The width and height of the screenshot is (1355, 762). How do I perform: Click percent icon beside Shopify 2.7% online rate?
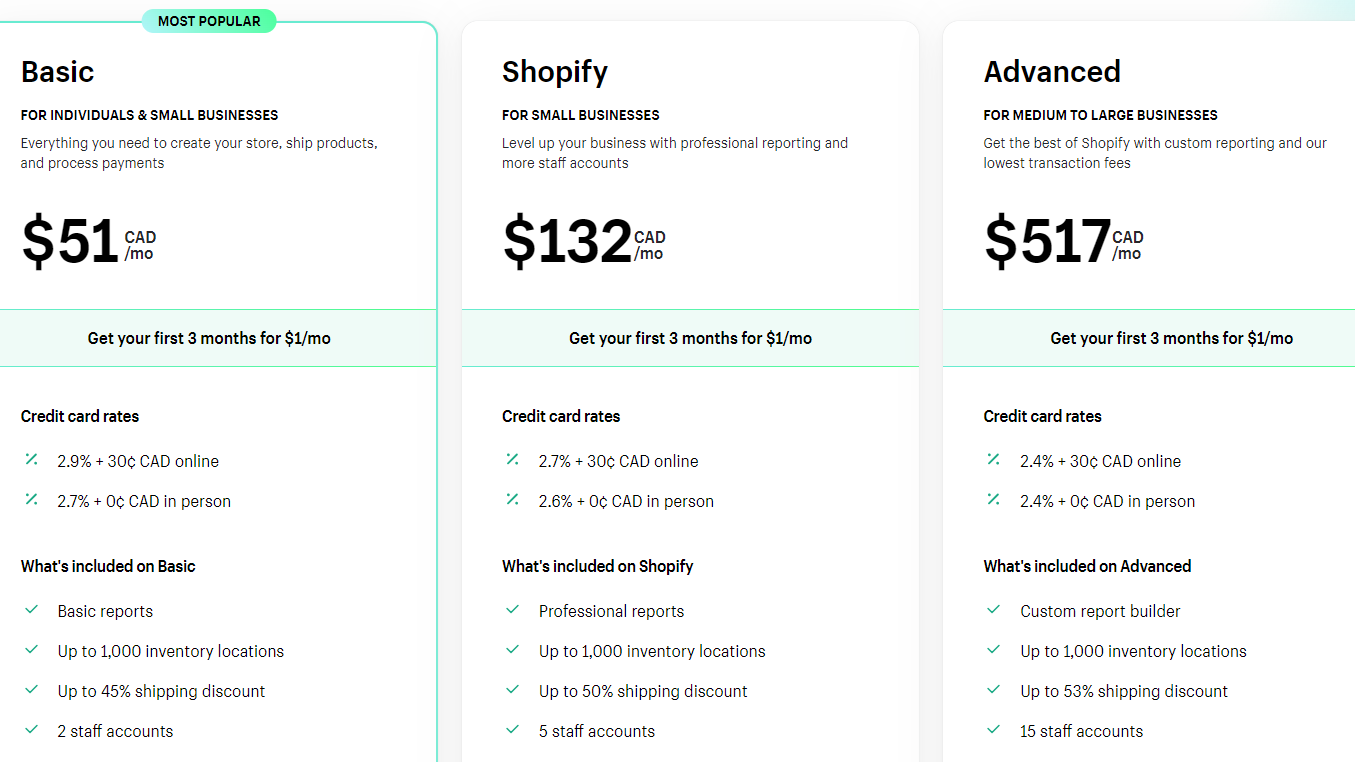click(513, 460)
